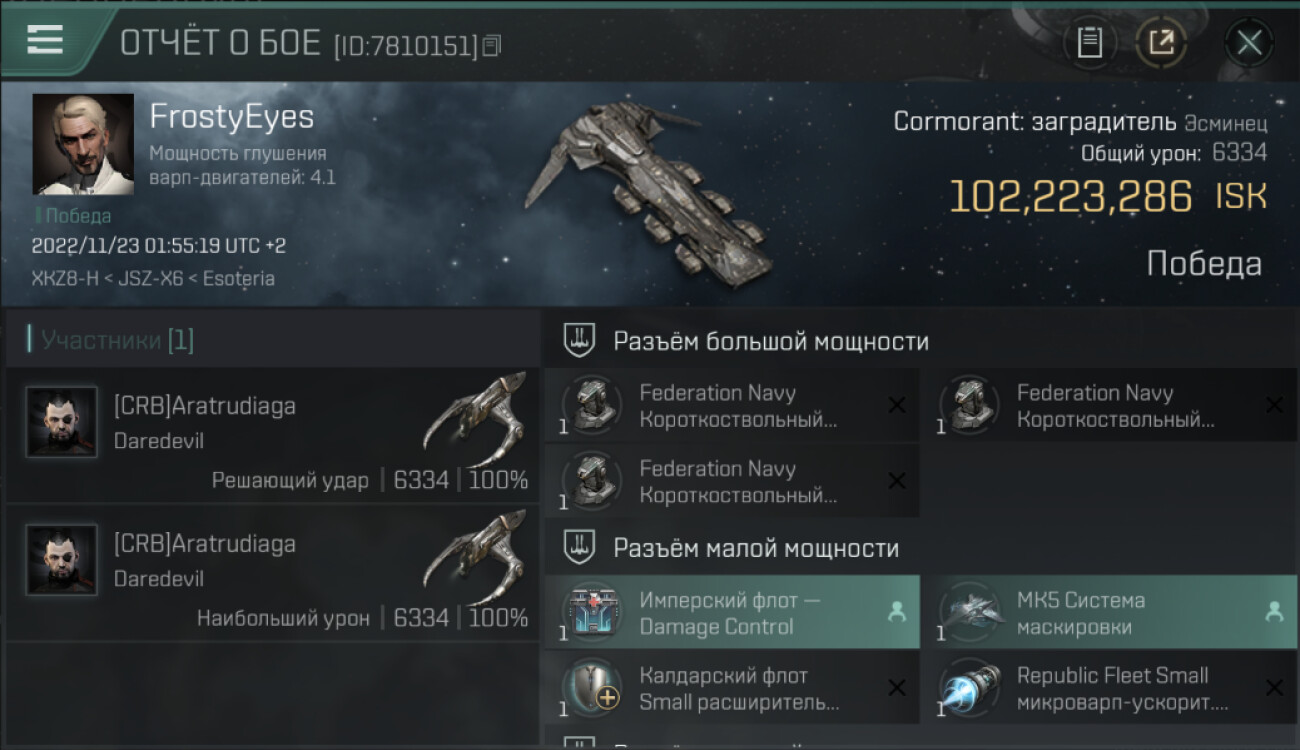Toggle the X mark on third Federation Navy module

[897, 481]
